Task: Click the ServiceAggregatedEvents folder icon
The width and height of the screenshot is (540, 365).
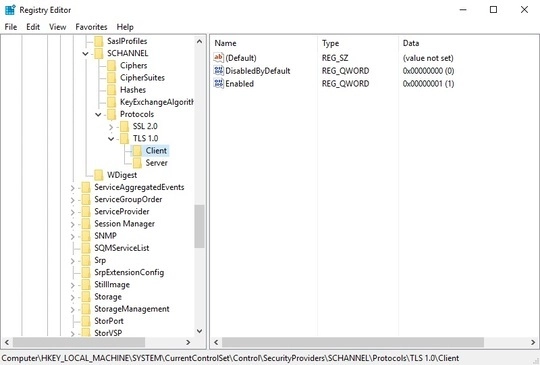Action: click(86, 187)
